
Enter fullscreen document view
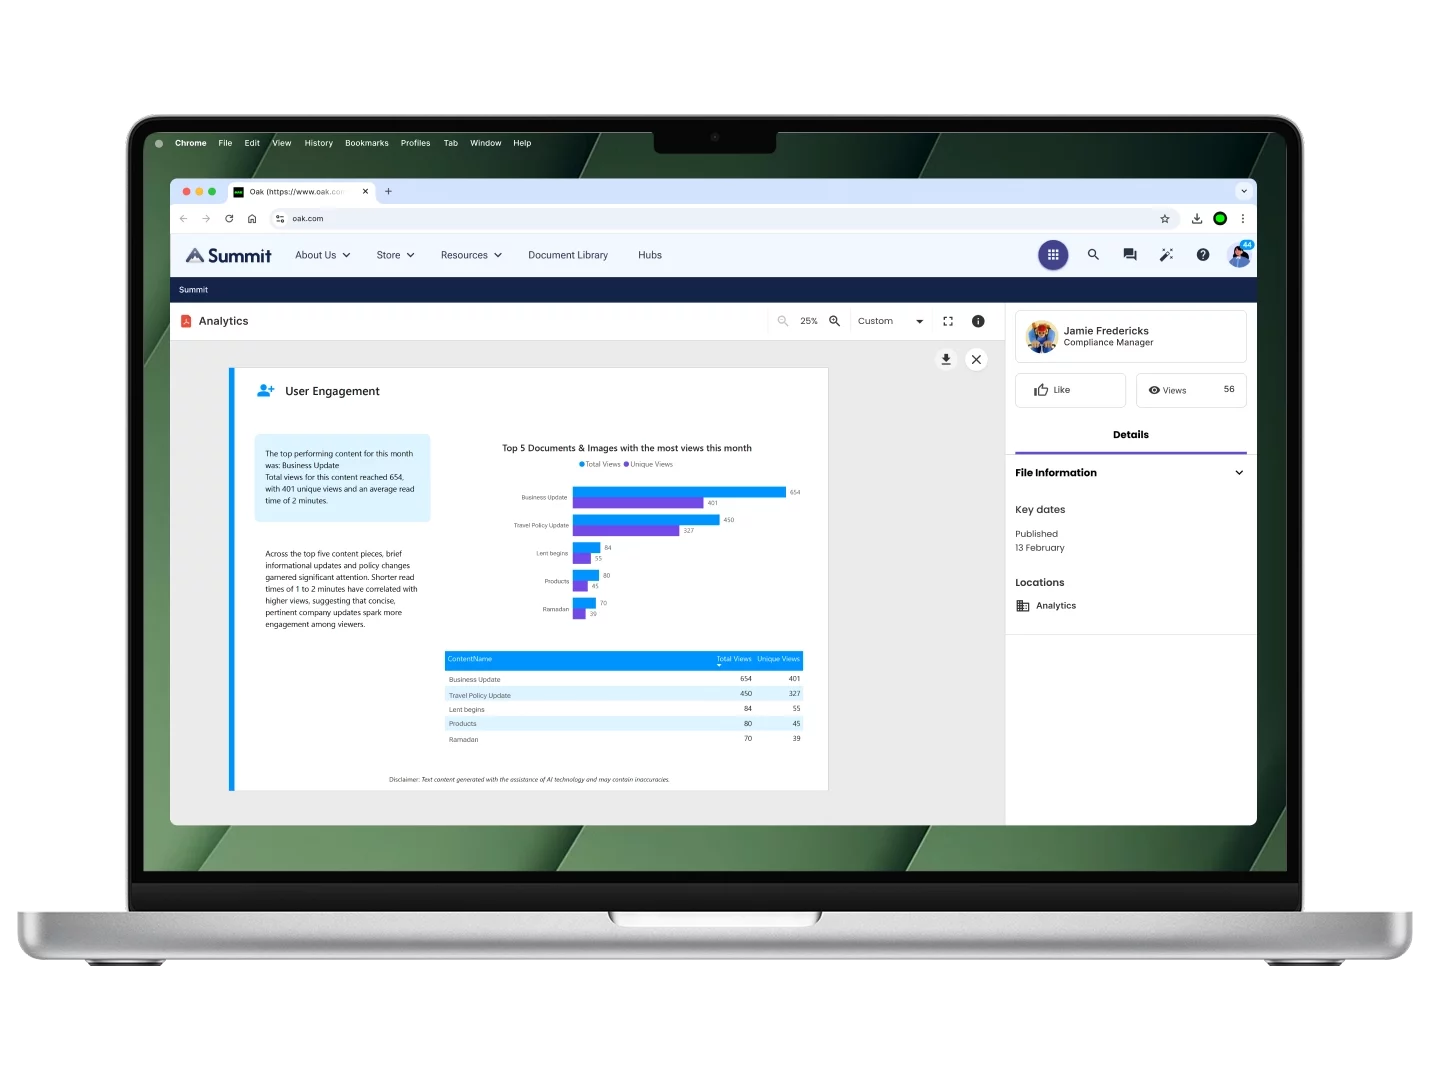948,321
